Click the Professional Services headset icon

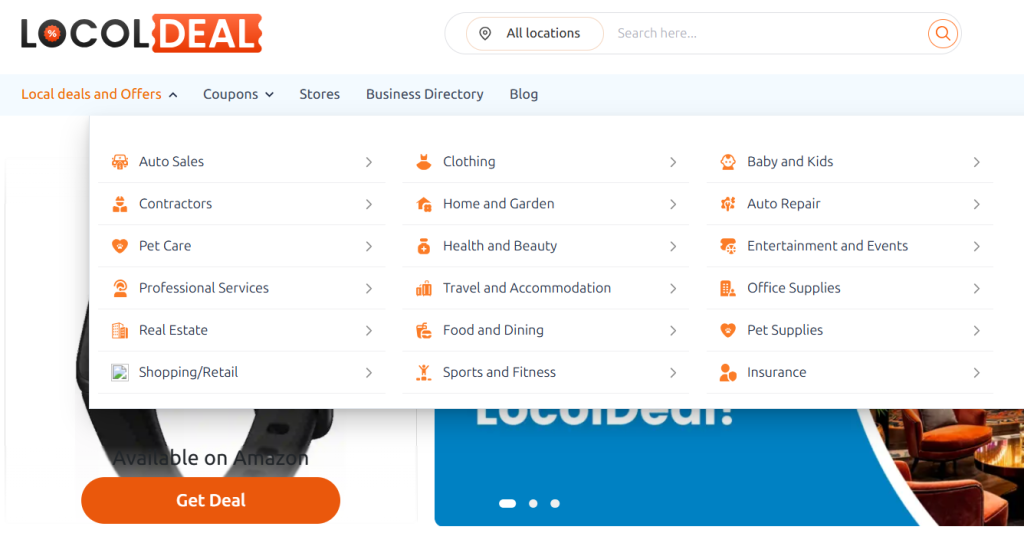point(120,288)
